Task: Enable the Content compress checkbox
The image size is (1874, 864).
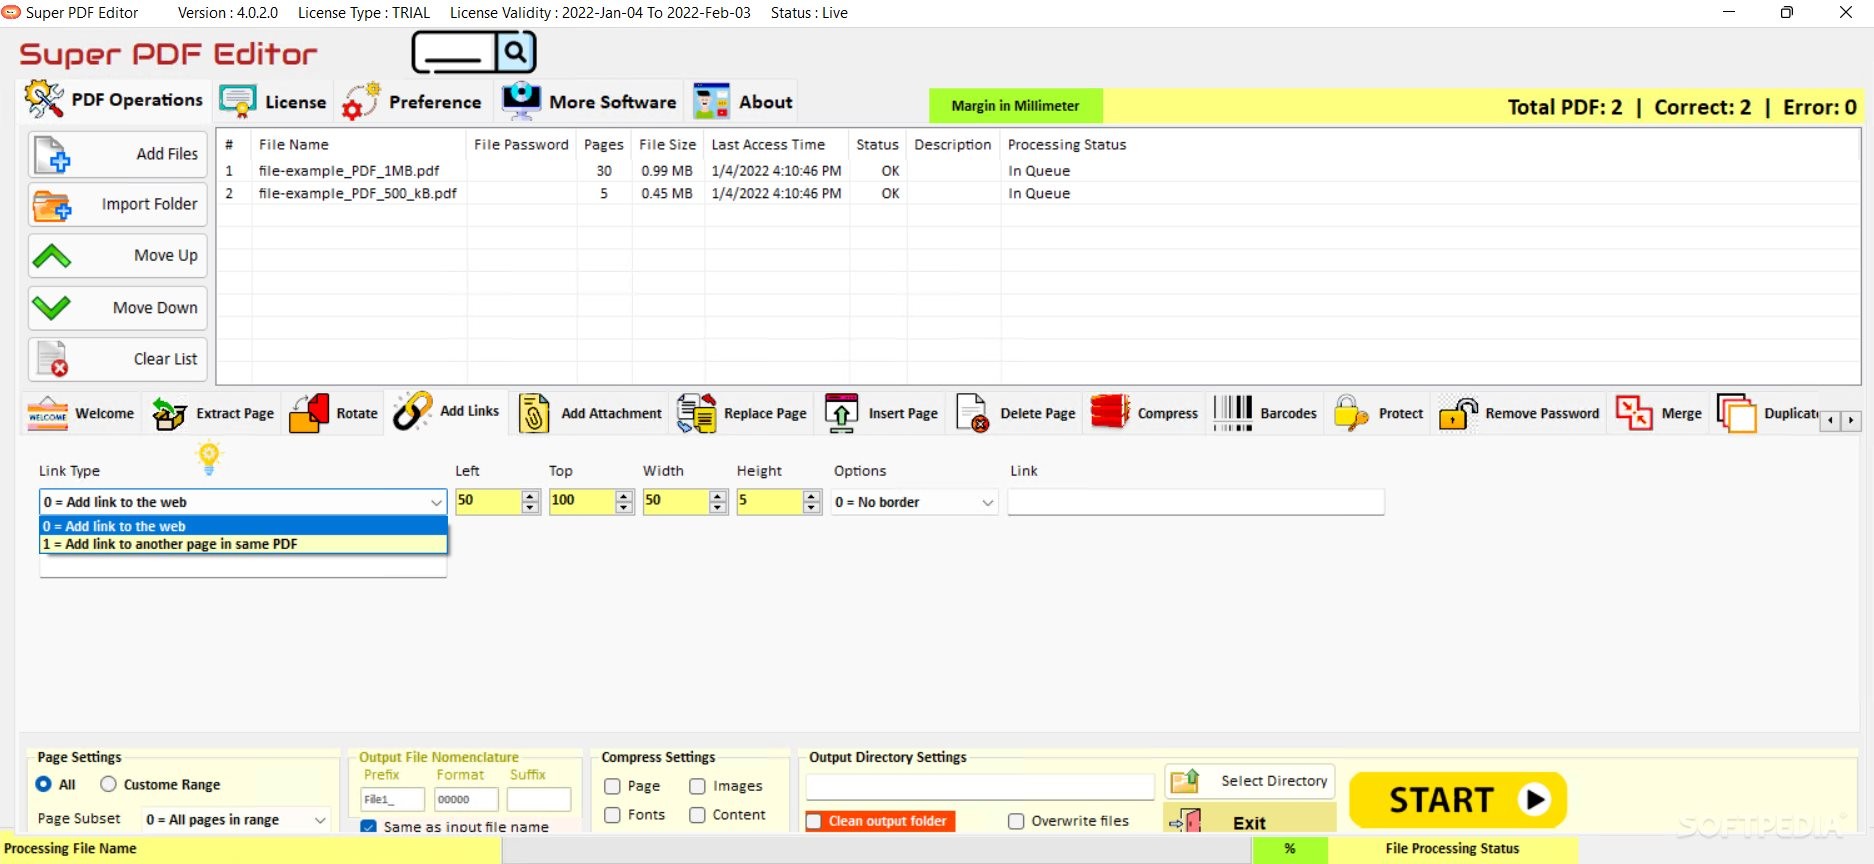Action: coord(697,815)
